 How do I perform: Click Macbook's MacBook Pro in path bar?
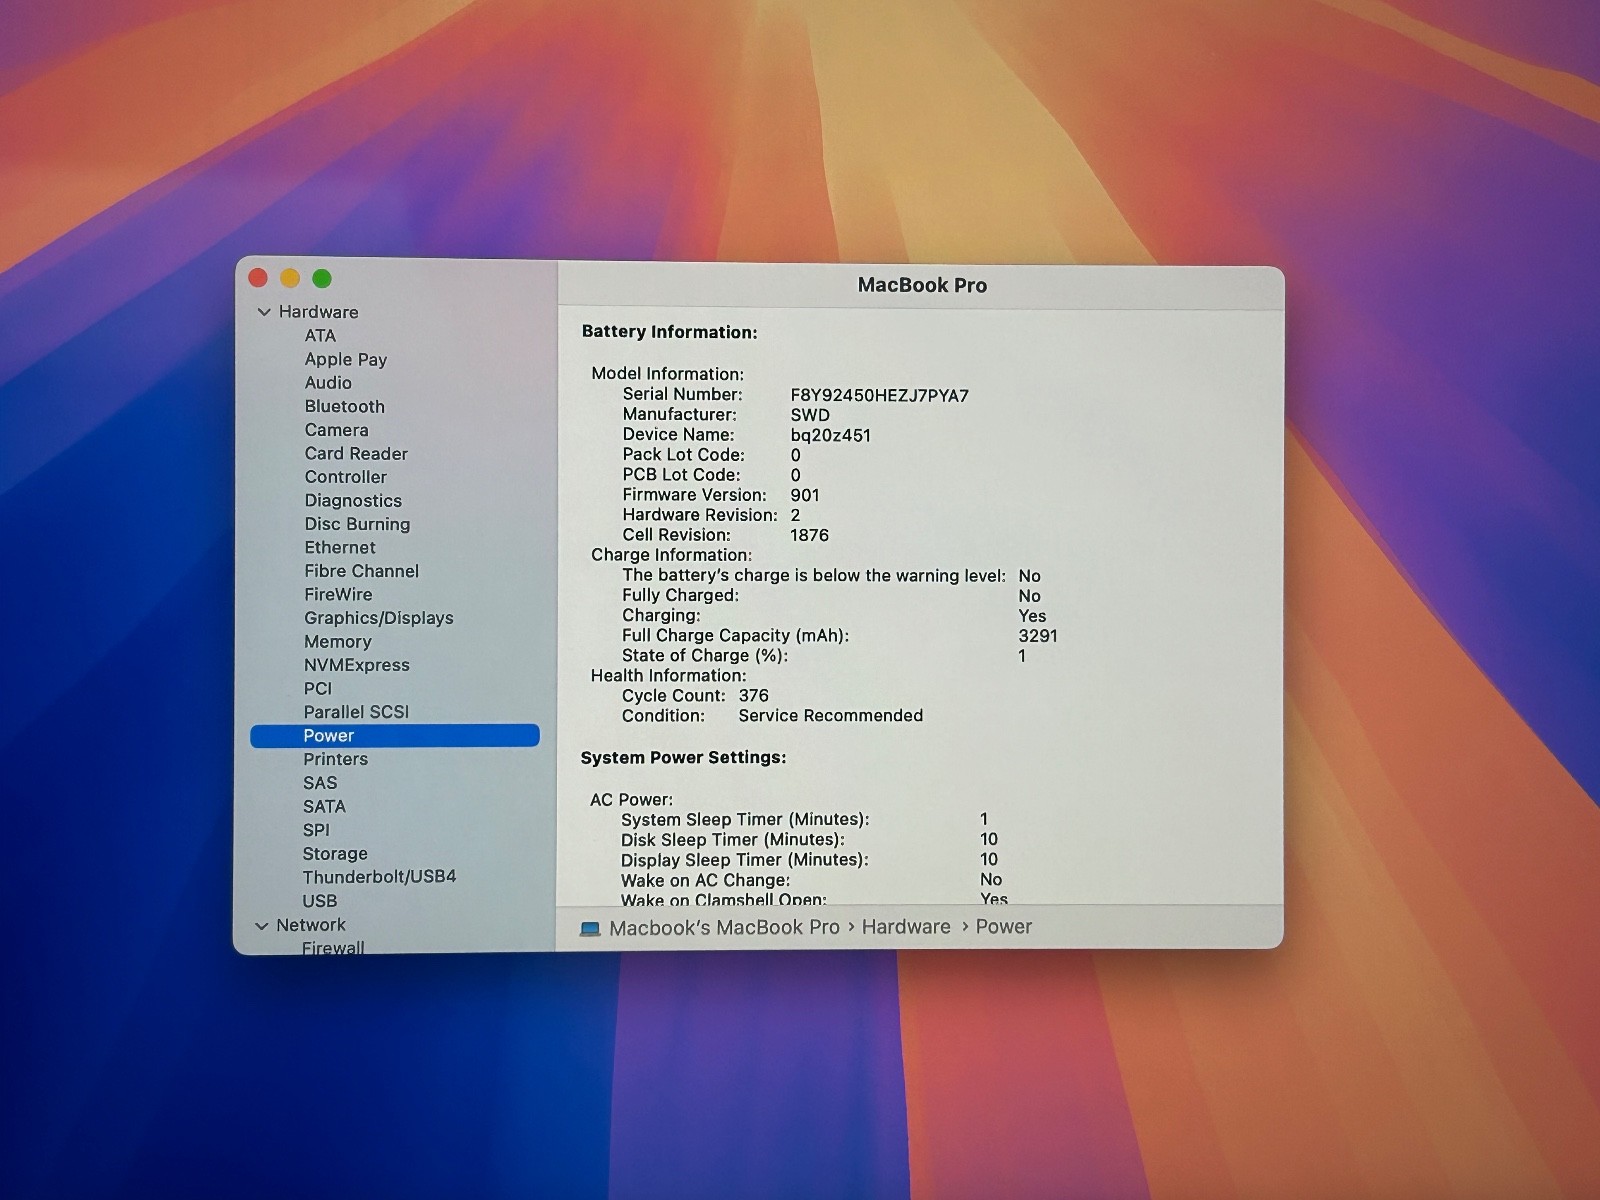pos(724,928)
